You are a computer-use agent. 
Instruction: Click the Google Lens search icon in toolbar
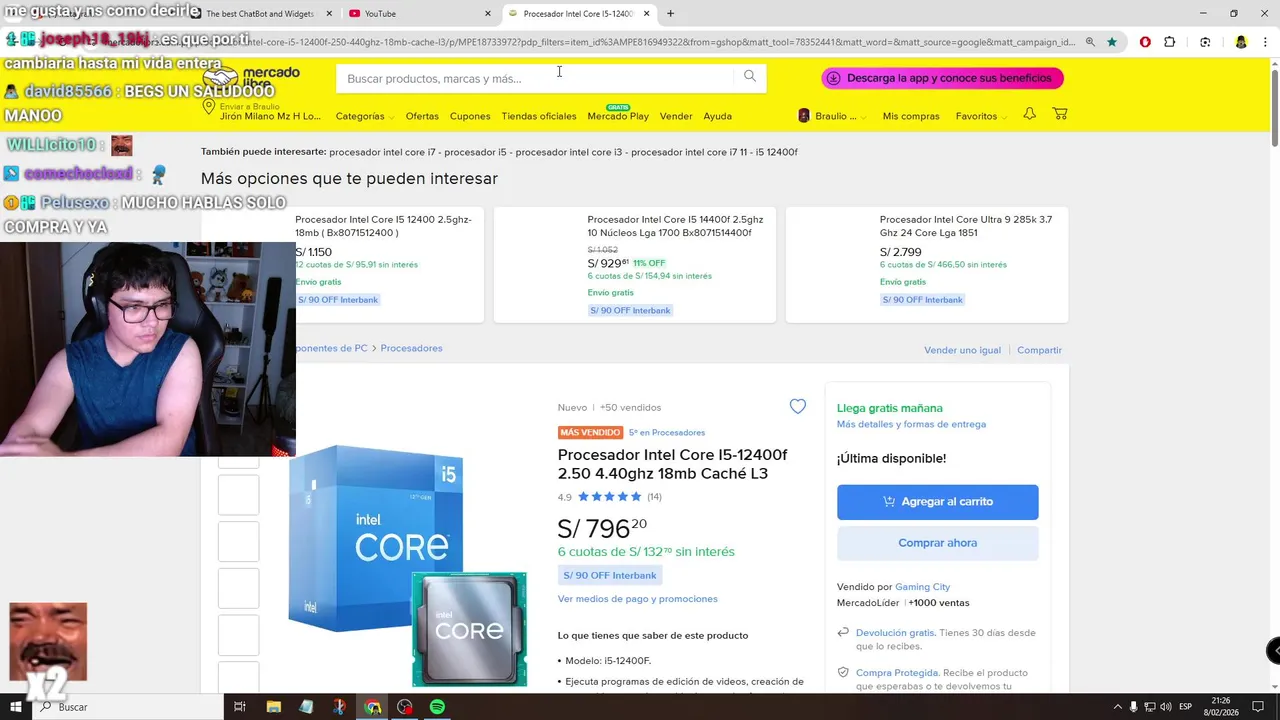pyautogui.click(x=1205, y=42)
